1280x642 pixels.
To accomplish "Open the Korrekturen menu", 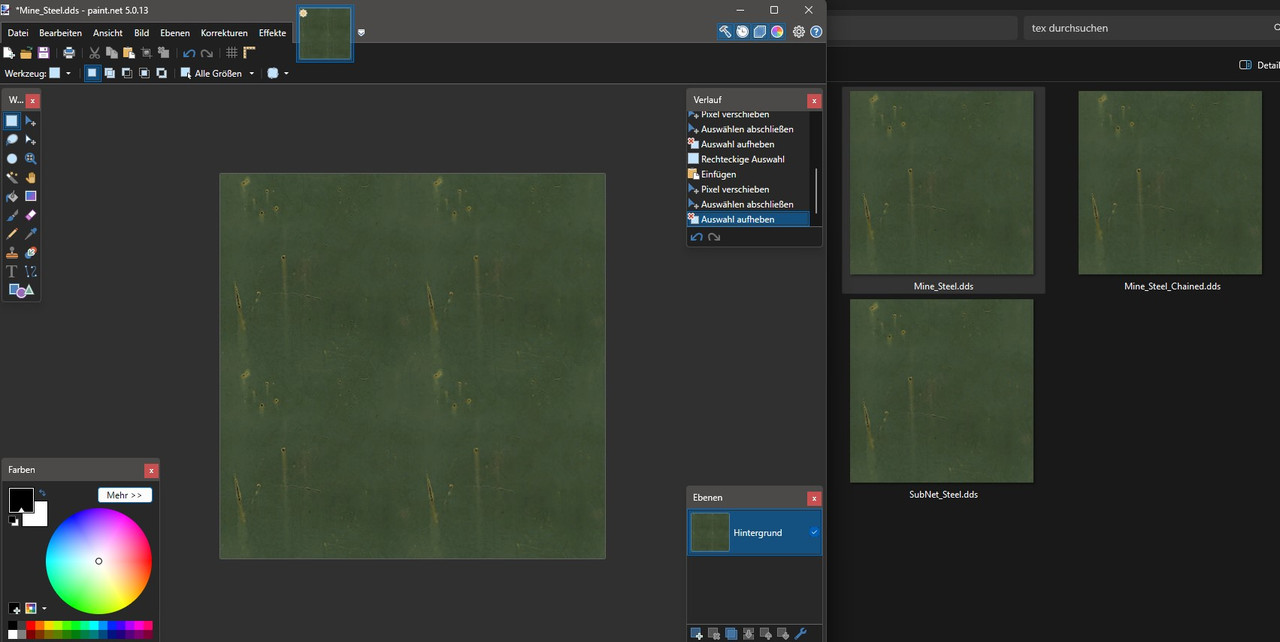I will click(x=224, y=33).
